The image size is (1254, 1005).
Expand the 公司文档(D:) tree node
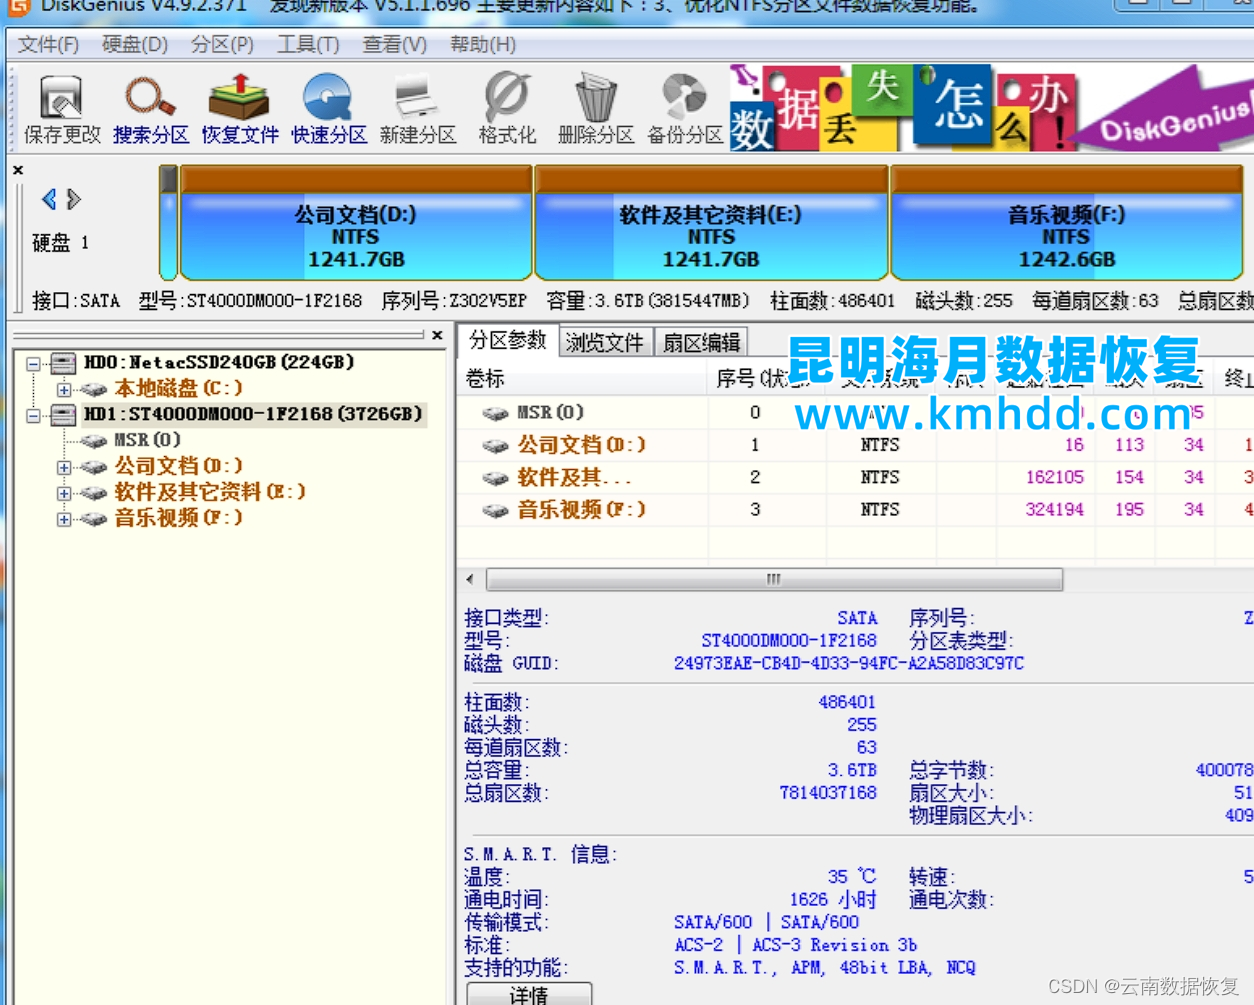(64, 467)
